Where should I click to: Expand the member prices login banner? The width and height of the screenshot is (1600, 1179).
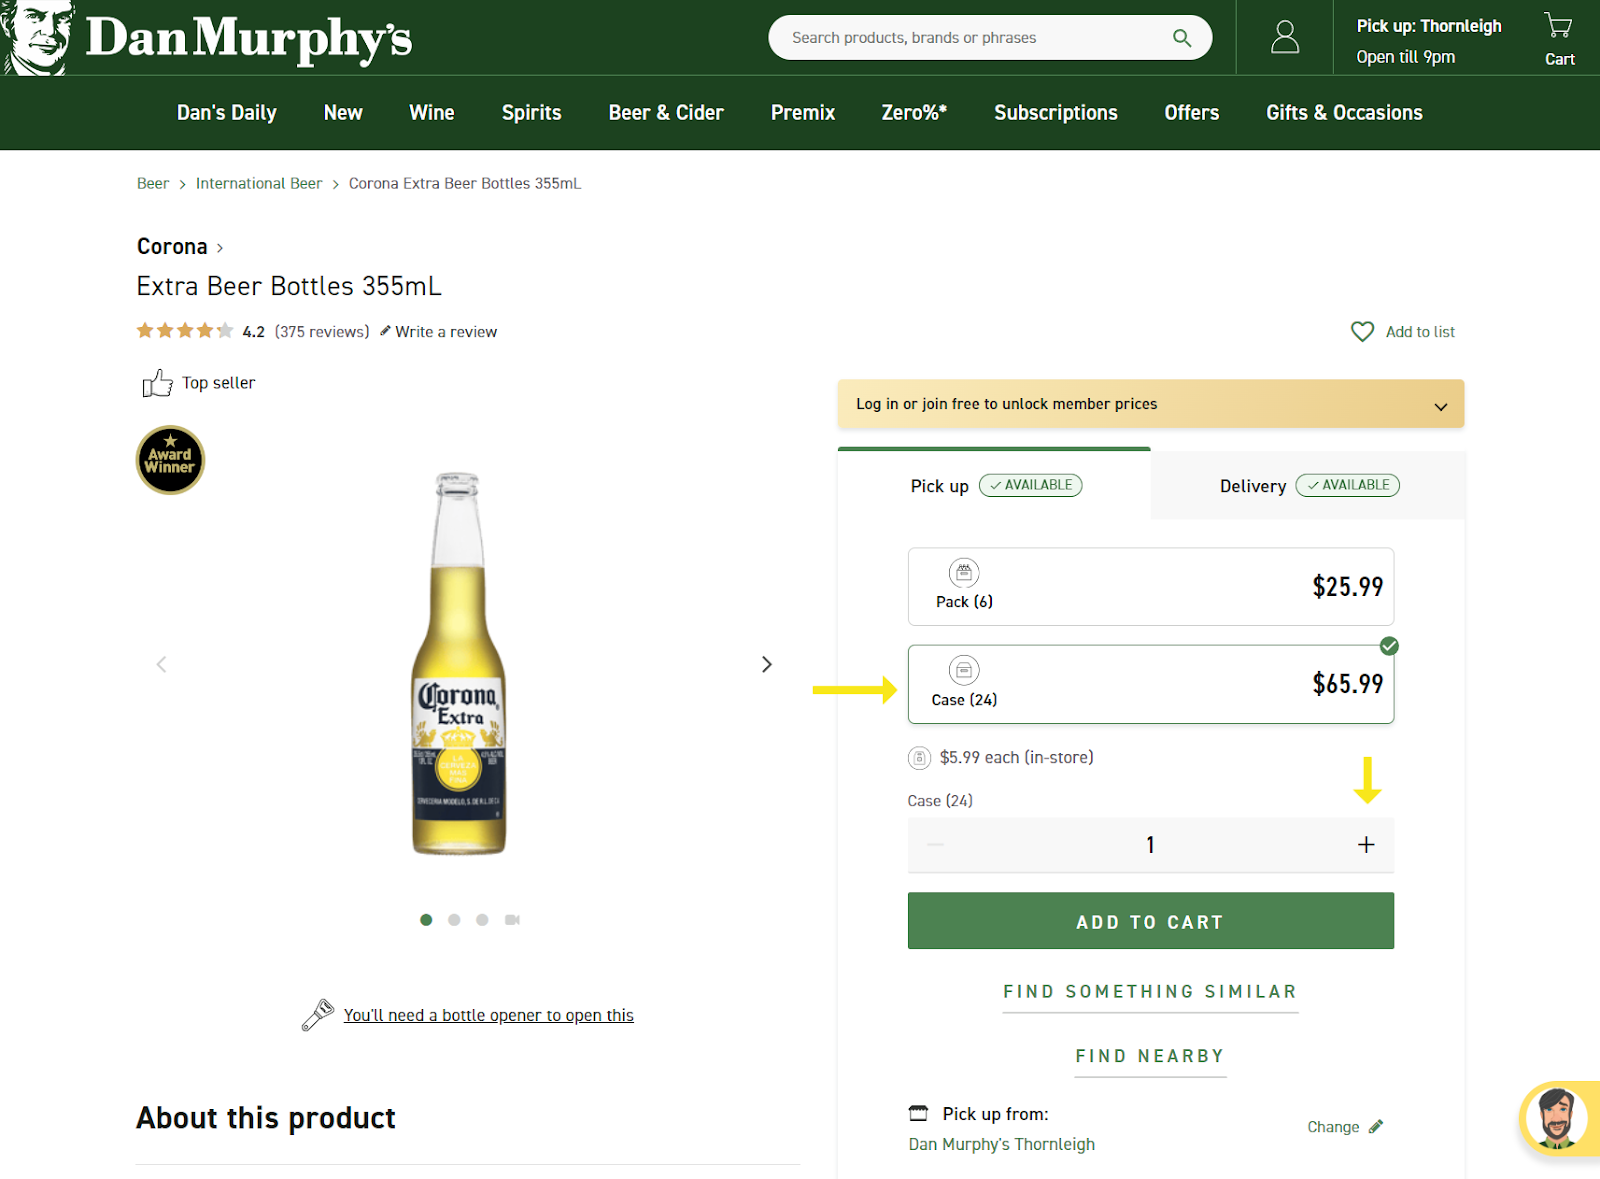click(1150, 404)
